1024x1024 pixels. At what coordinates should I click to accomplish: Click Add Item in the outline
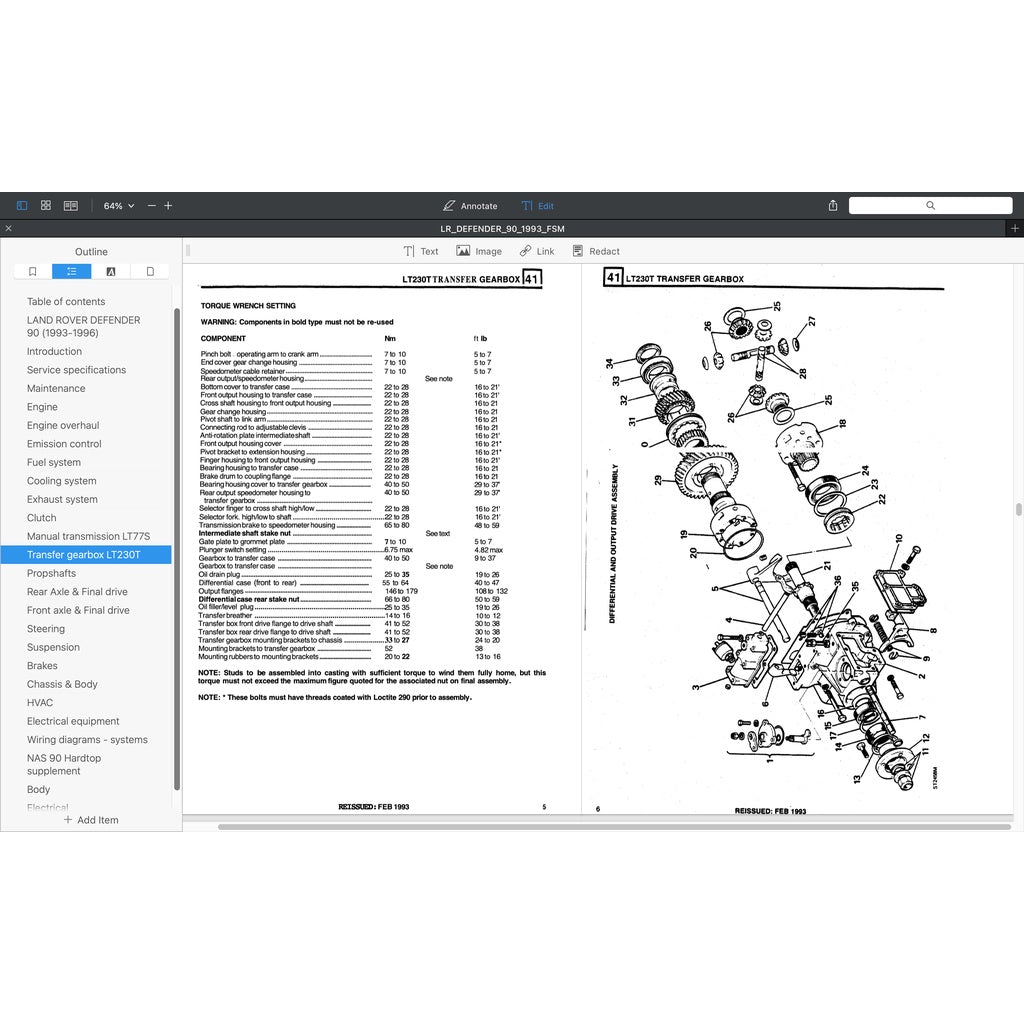[91, 820]
